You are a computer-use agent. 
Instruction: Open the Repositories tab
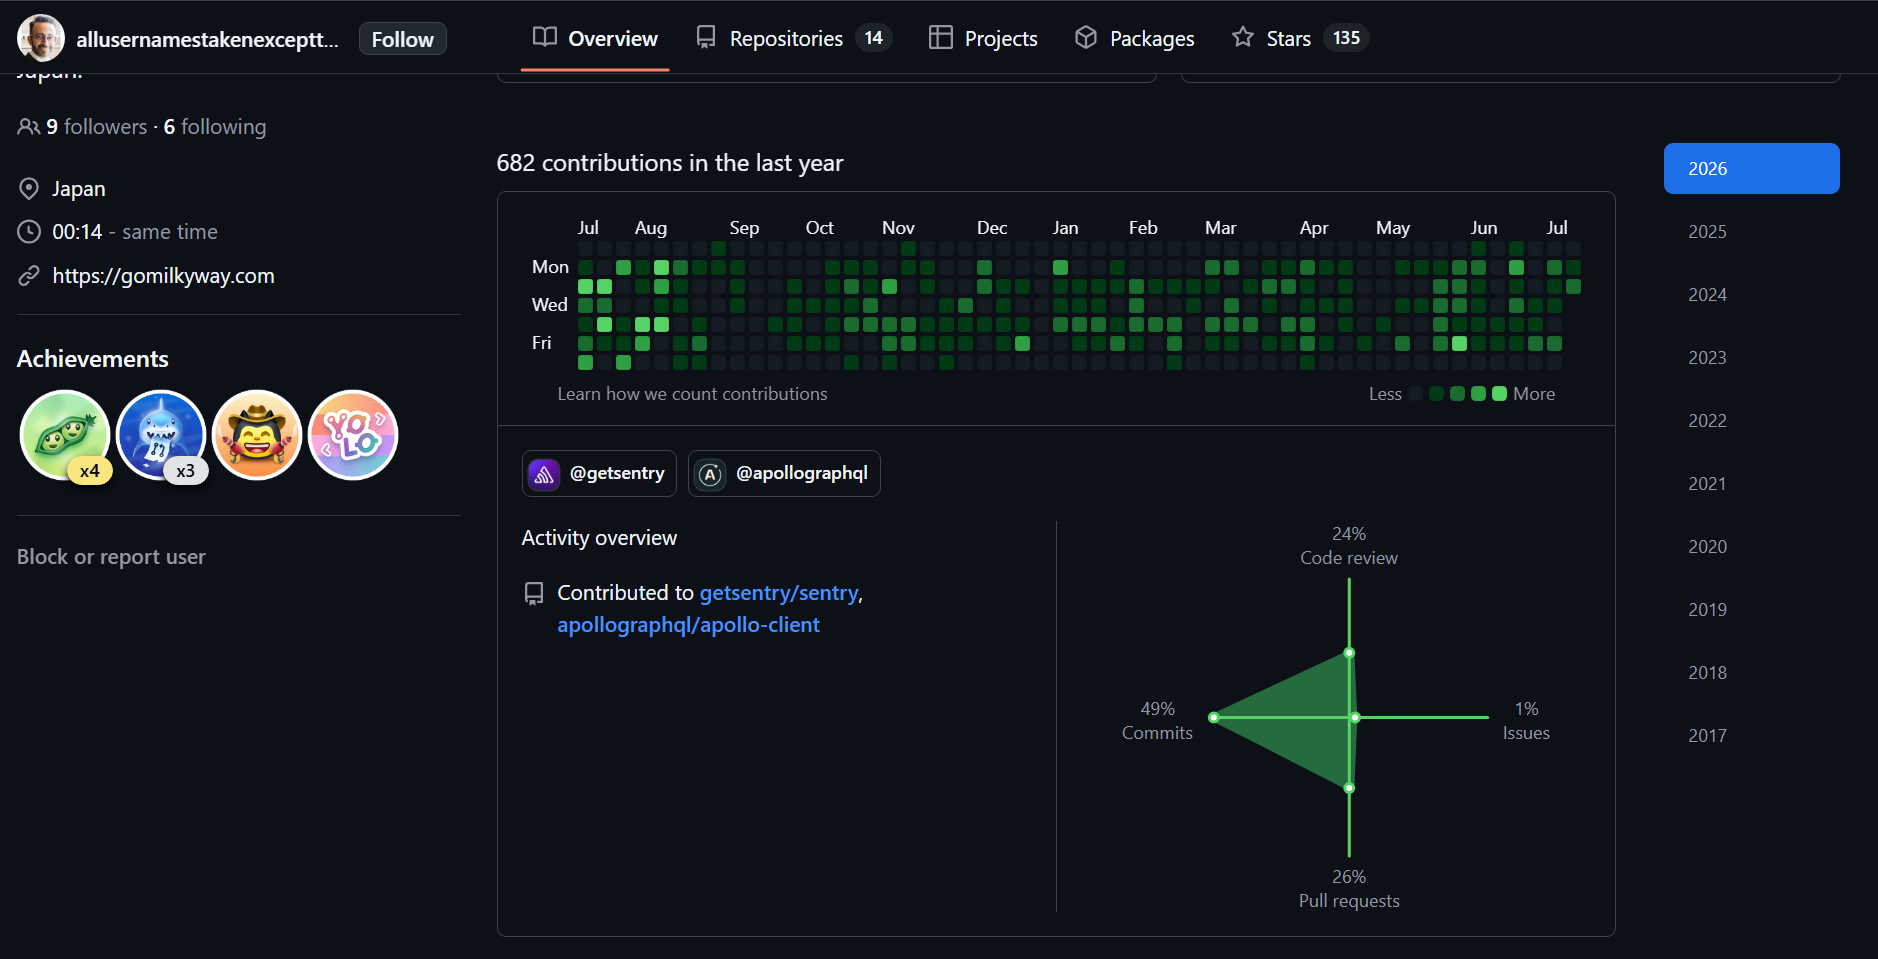(794, 38)
